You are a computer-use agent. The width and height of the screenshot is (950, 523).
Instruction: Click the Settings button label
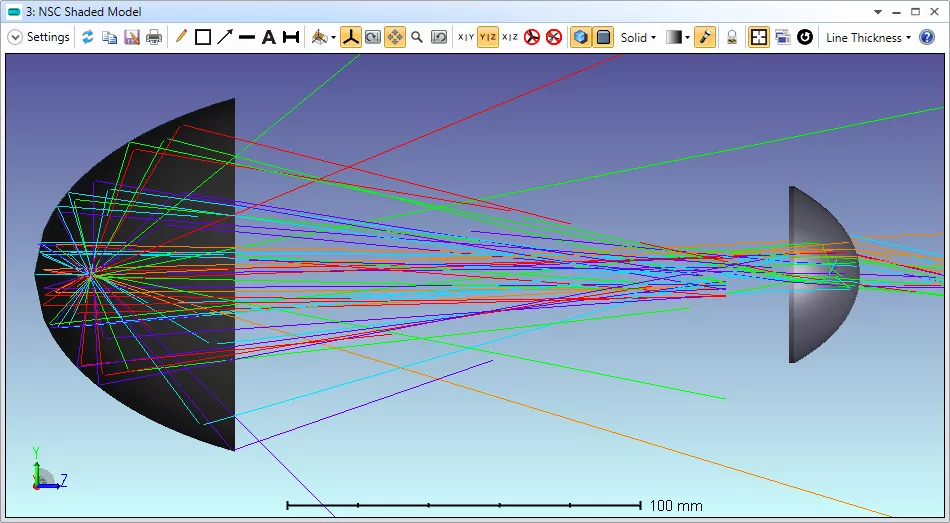point(48,37)
